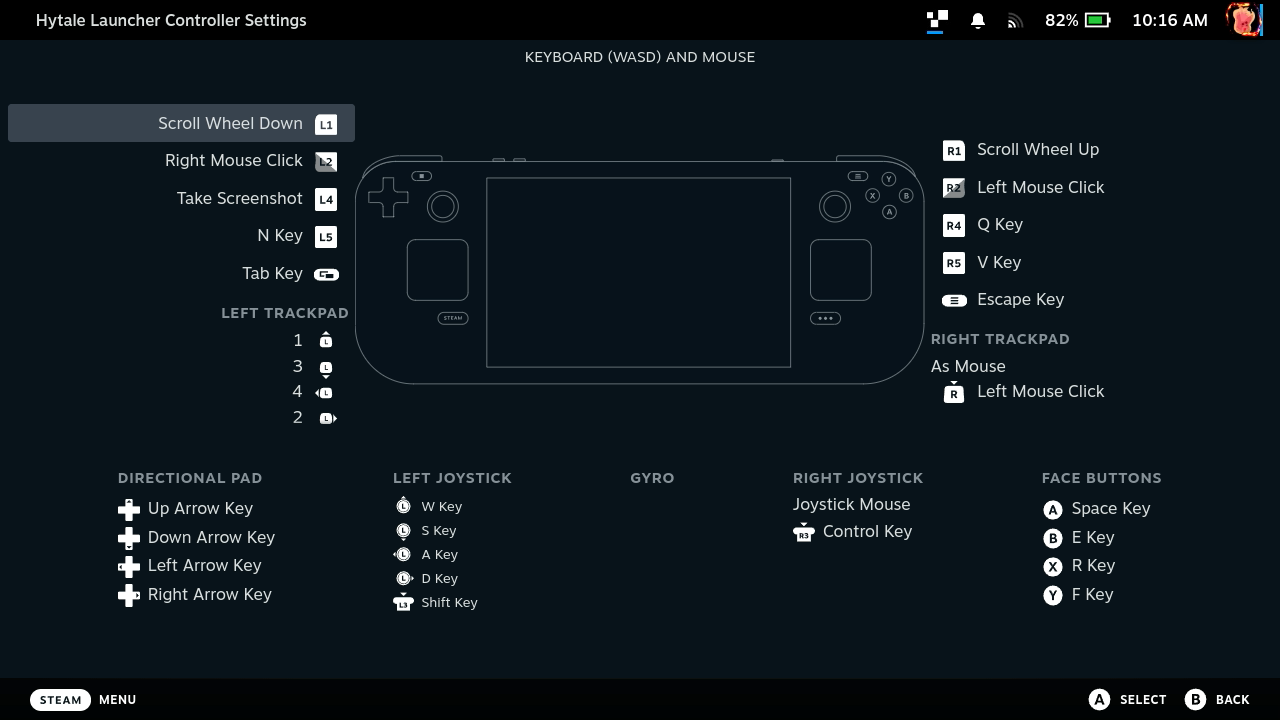Click the L4 Take Screenshot icon
Screen dimensions: 1280x720
(x=326, y=199)
